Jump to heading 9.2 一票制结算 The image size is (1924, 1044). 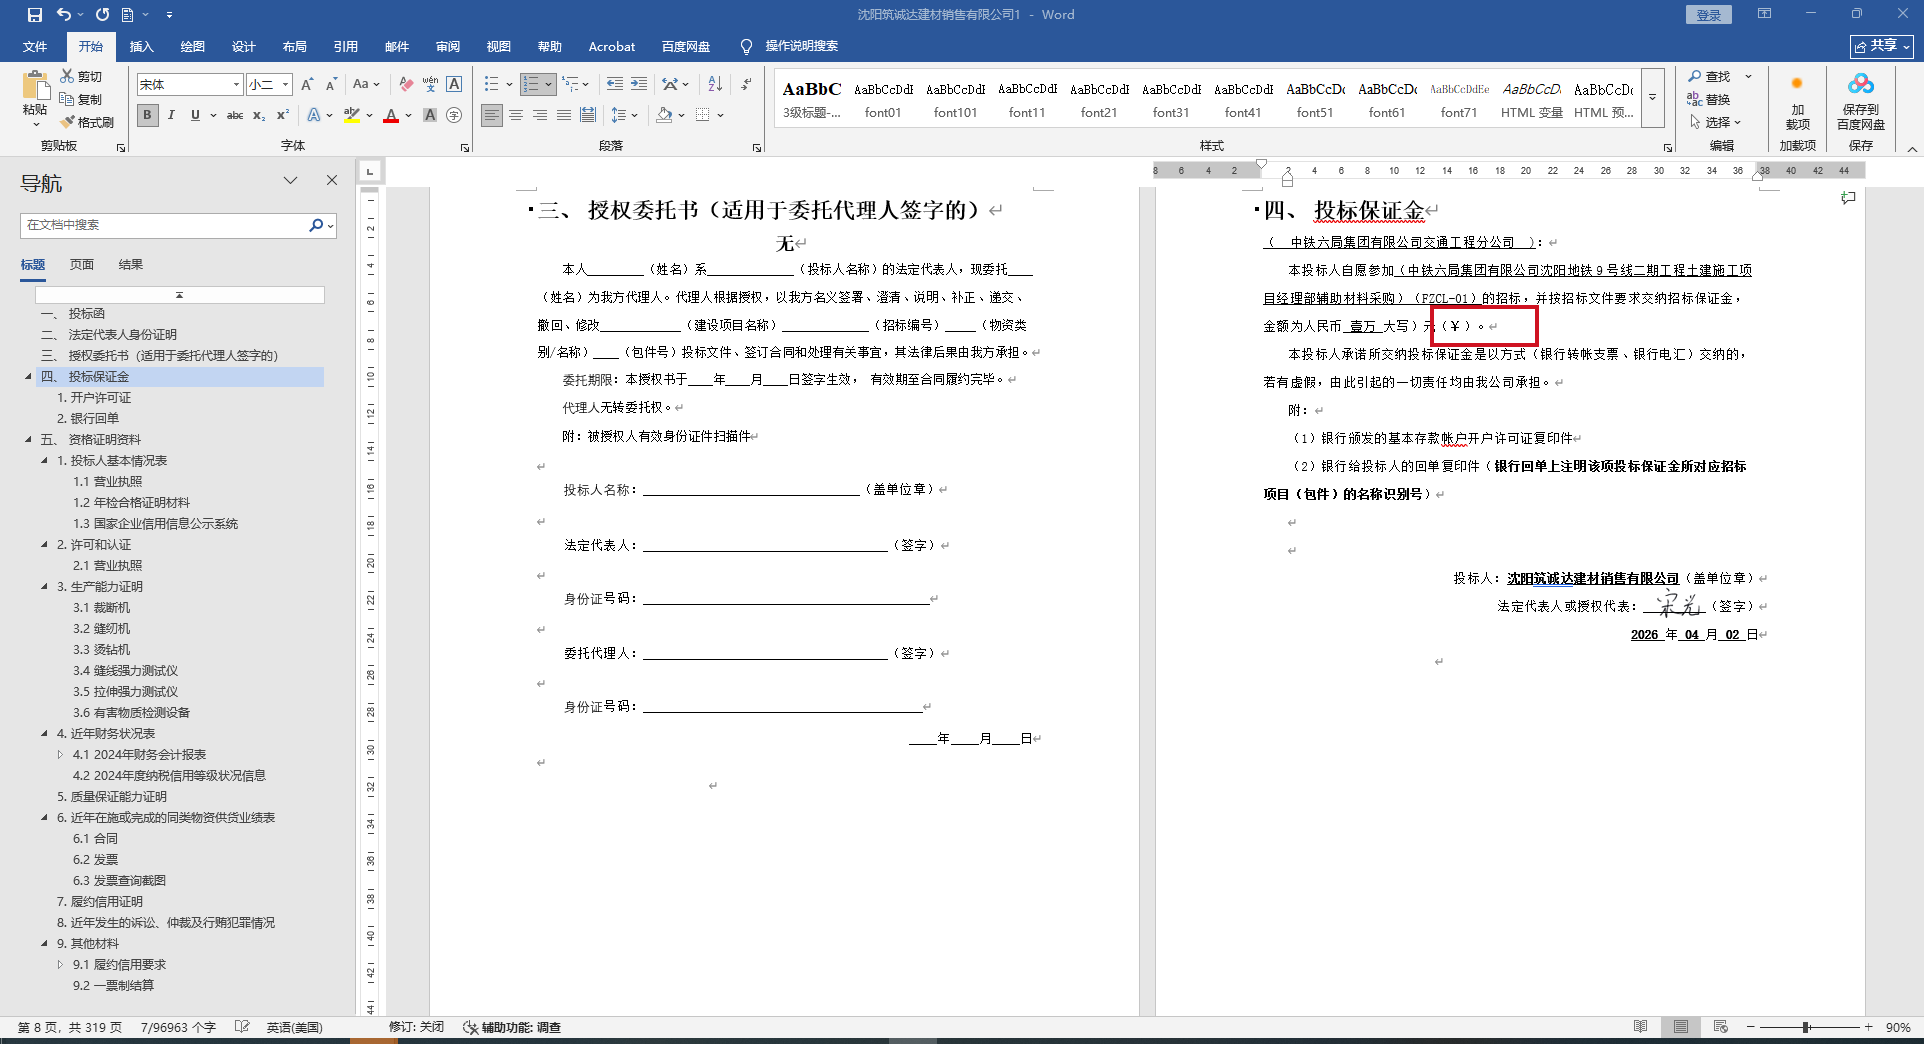pos(114,986)
